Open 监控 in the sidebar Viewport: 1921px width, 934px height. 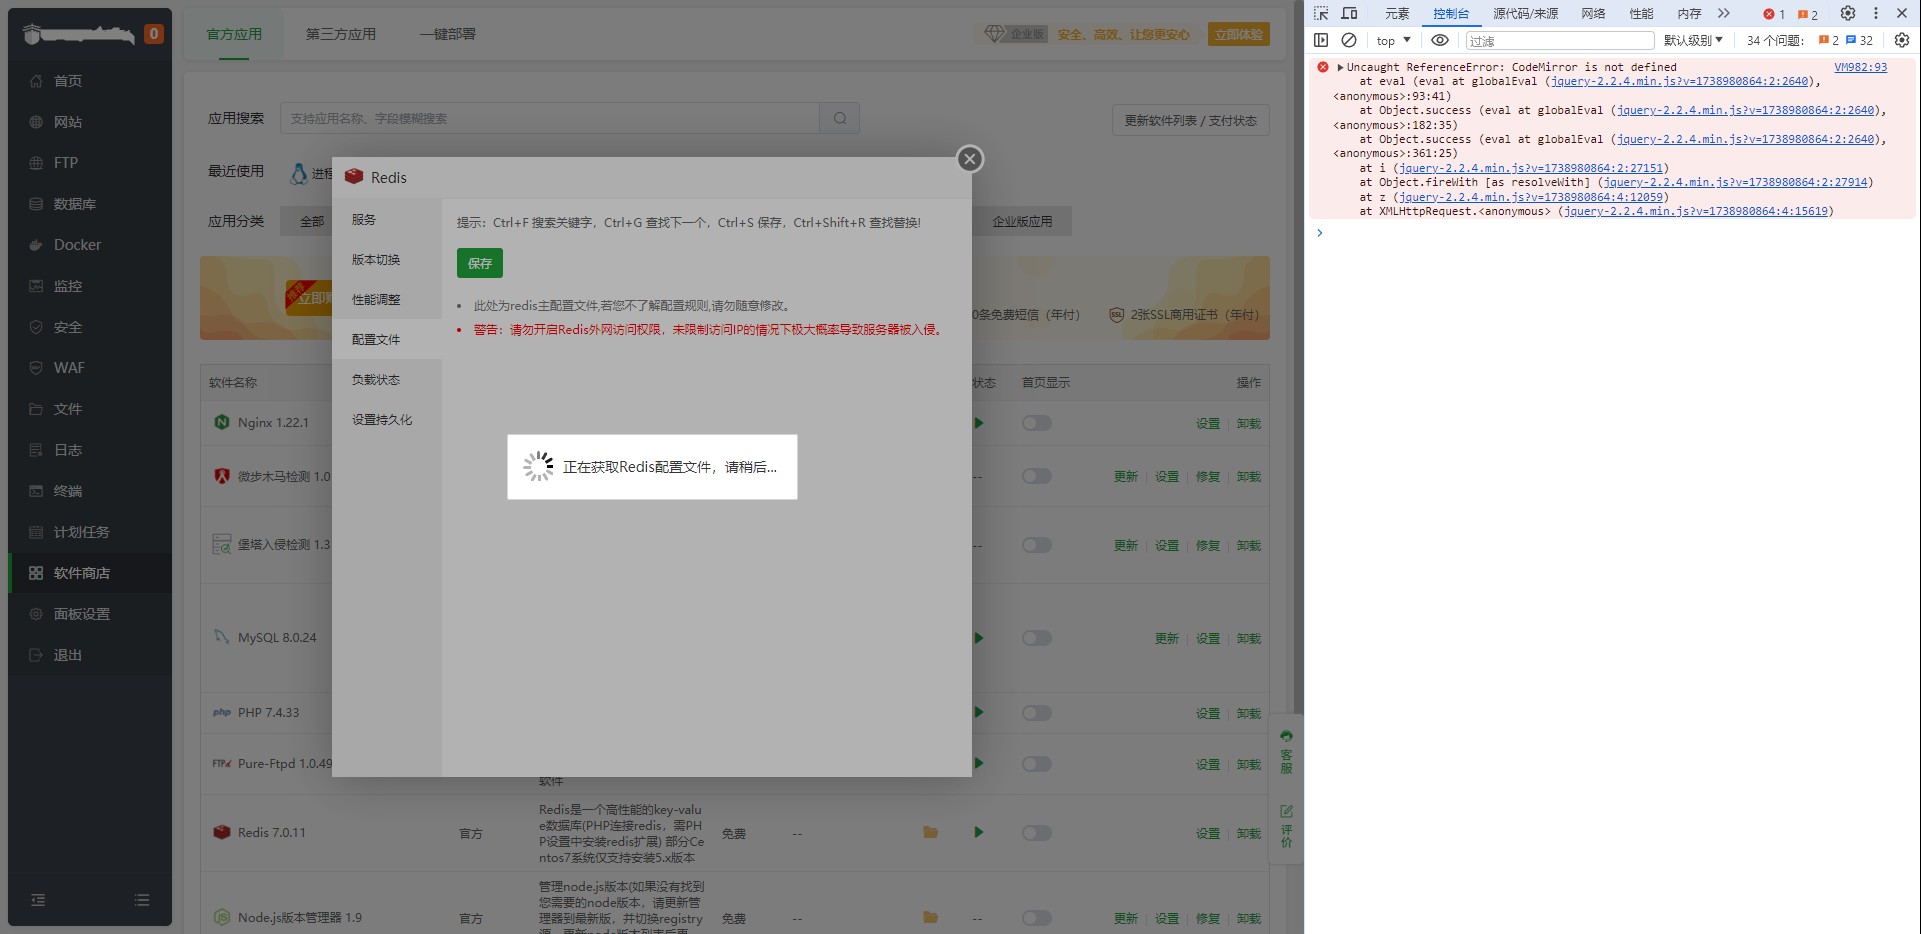[90, 286]
